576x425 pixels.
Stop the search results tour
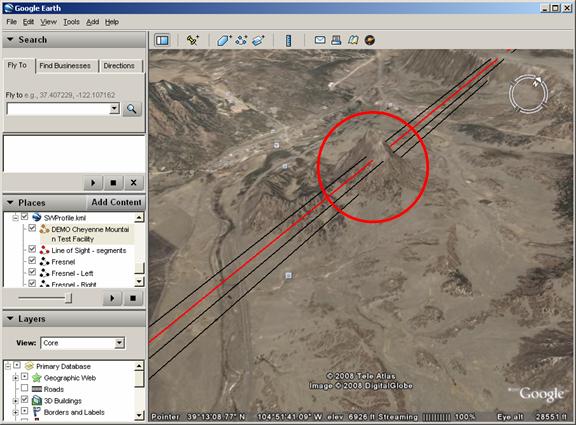113,183
